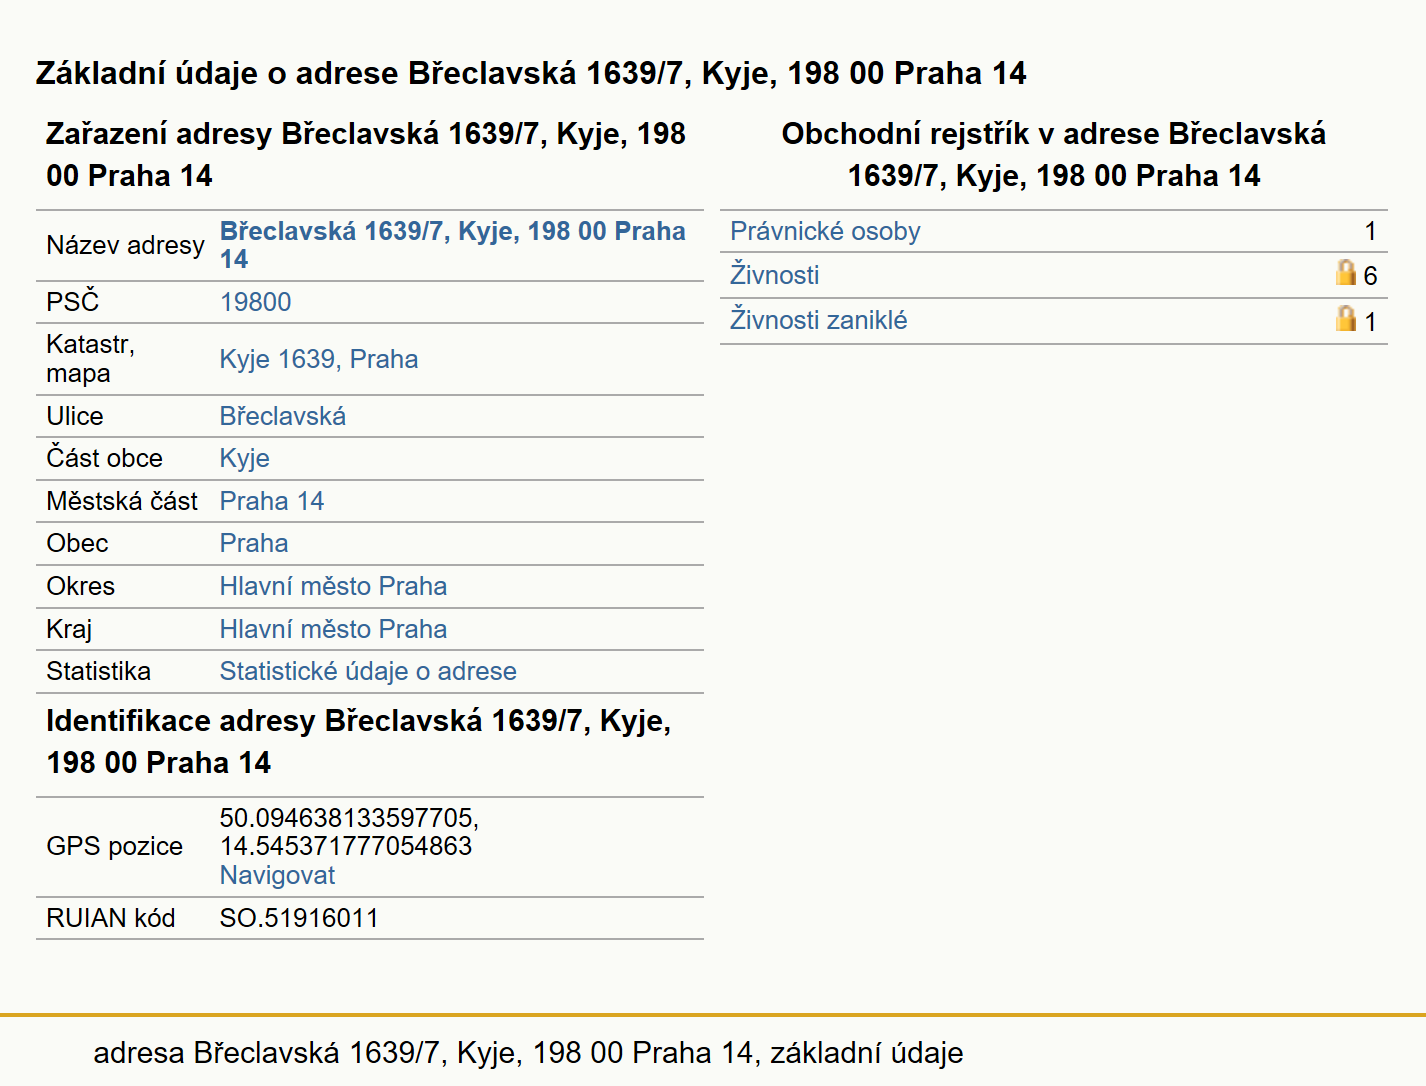1426x1086 pixels.
Task: Open Hlavní město Praha in Kraj row
Action: [333, 629]
